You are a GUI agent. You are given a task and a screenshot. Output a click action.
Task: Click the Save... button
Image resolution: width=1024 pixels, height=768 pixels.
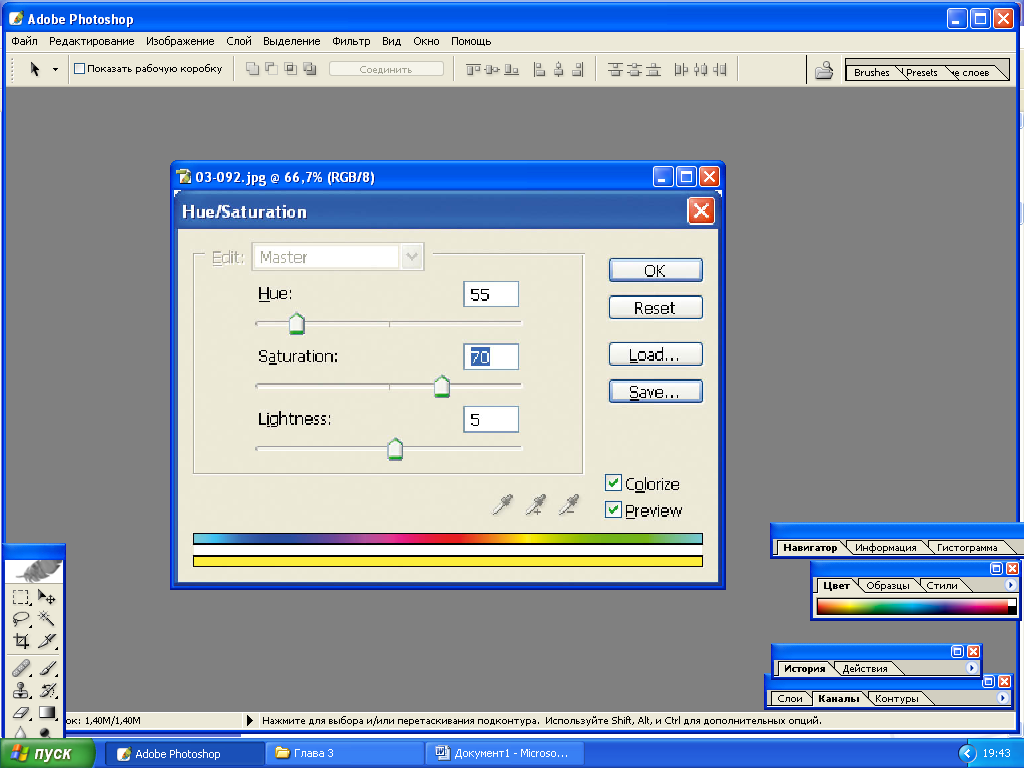656,392
